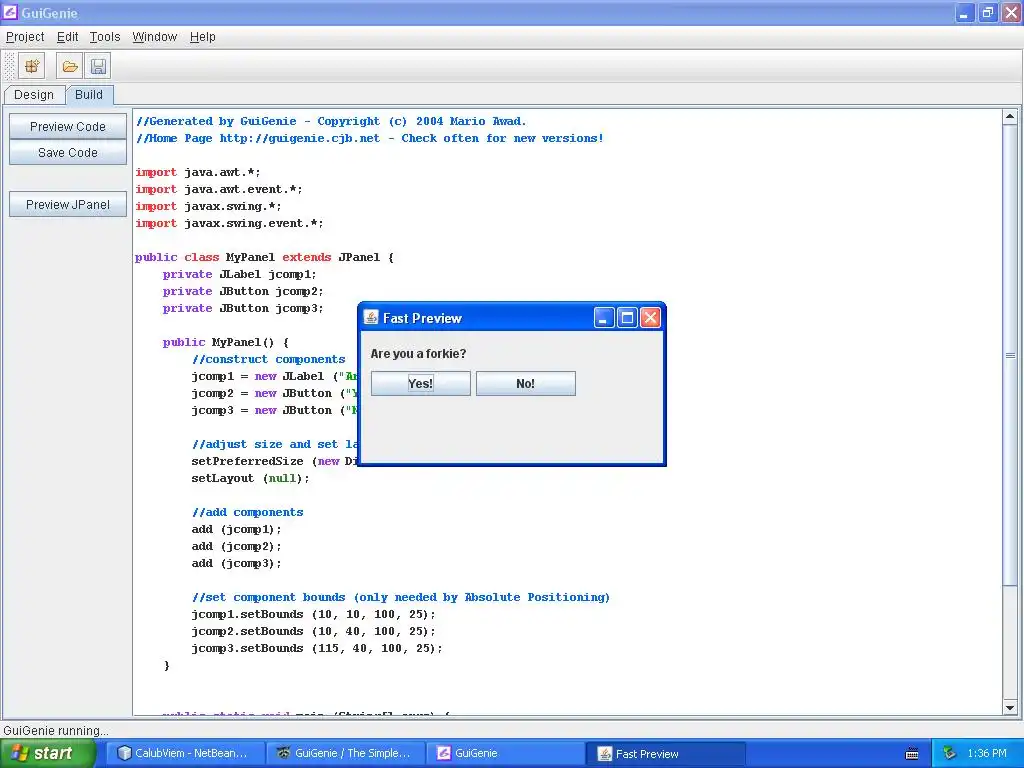
Task: Click the Preview JPanel button
Action: point(68,204)
